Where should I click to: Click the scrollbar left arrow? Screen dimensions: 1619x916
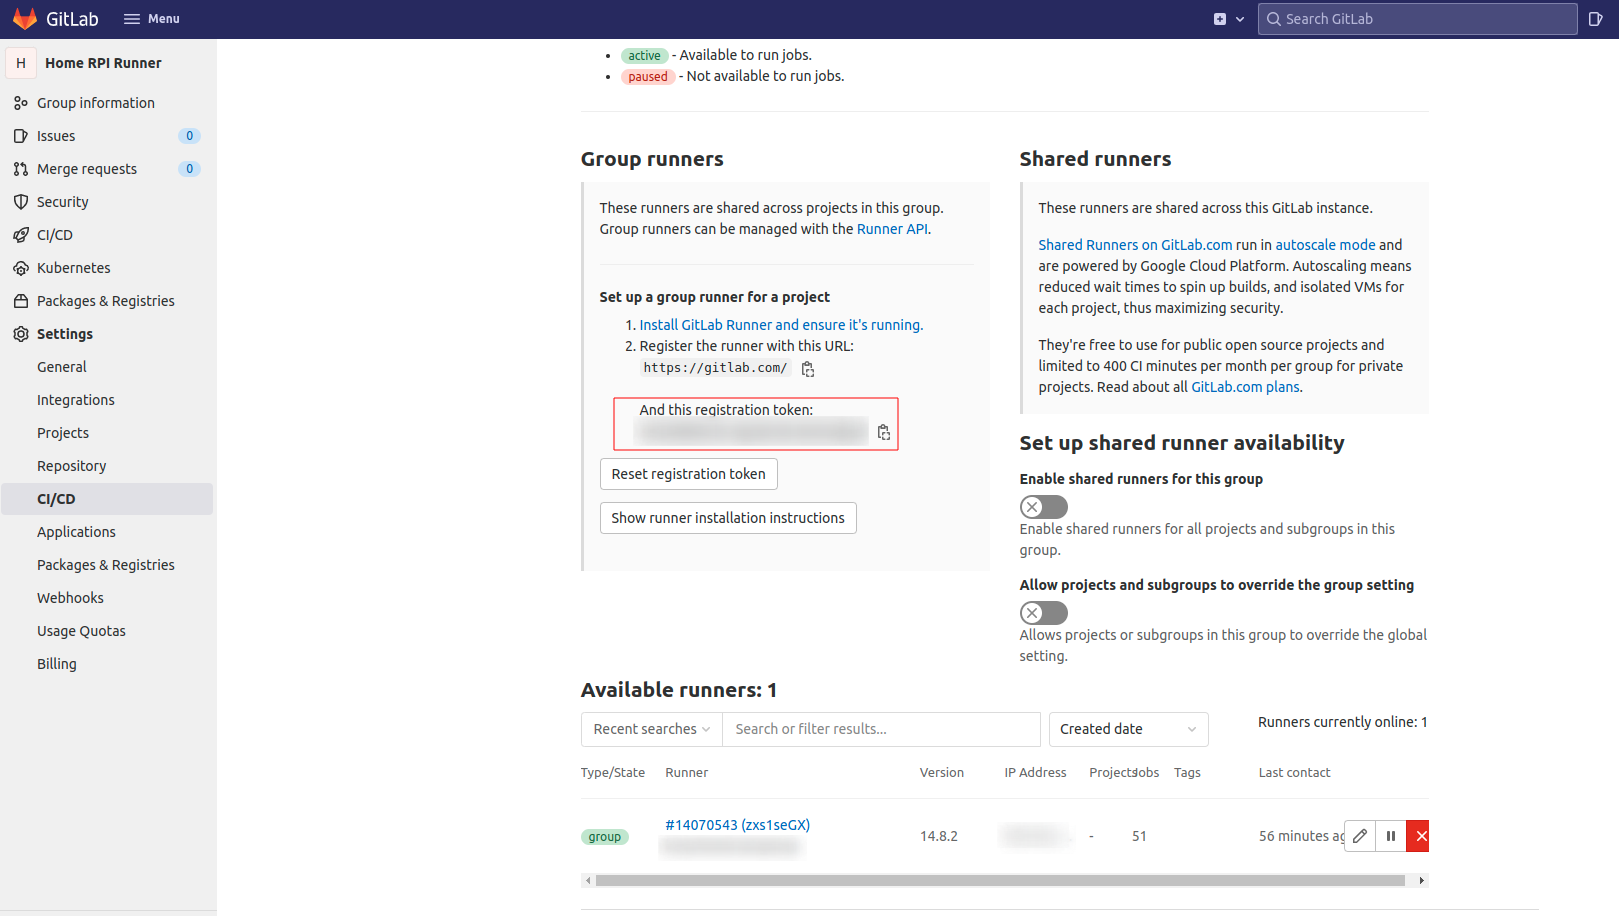(589, 881)
